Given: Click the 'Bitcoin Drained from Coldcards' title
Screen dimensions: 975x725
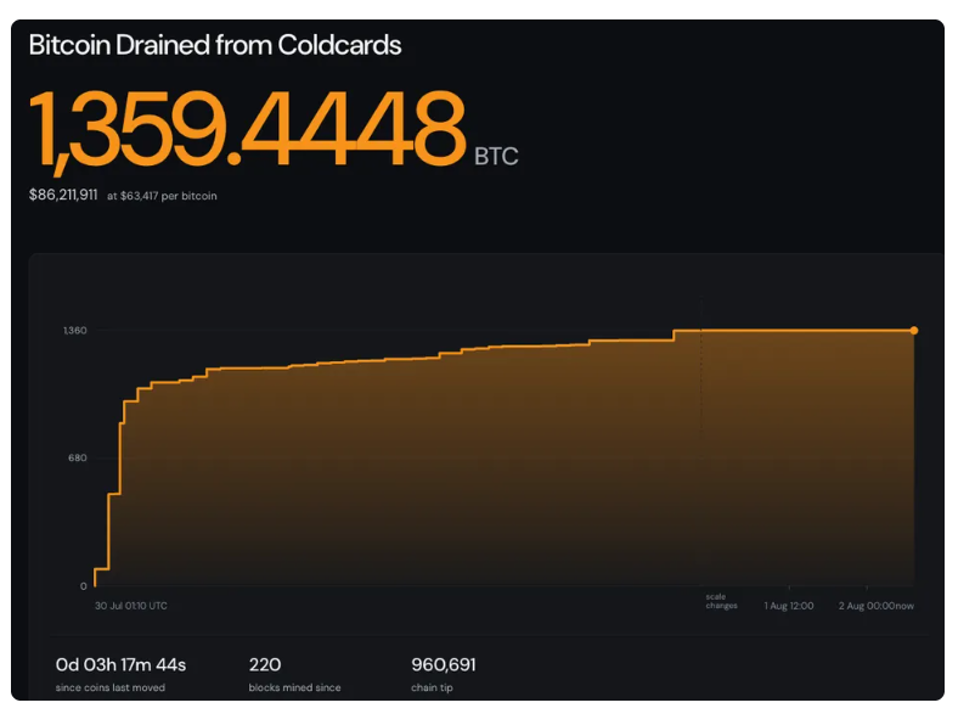Looking at the screenshot, I should 215,45.
